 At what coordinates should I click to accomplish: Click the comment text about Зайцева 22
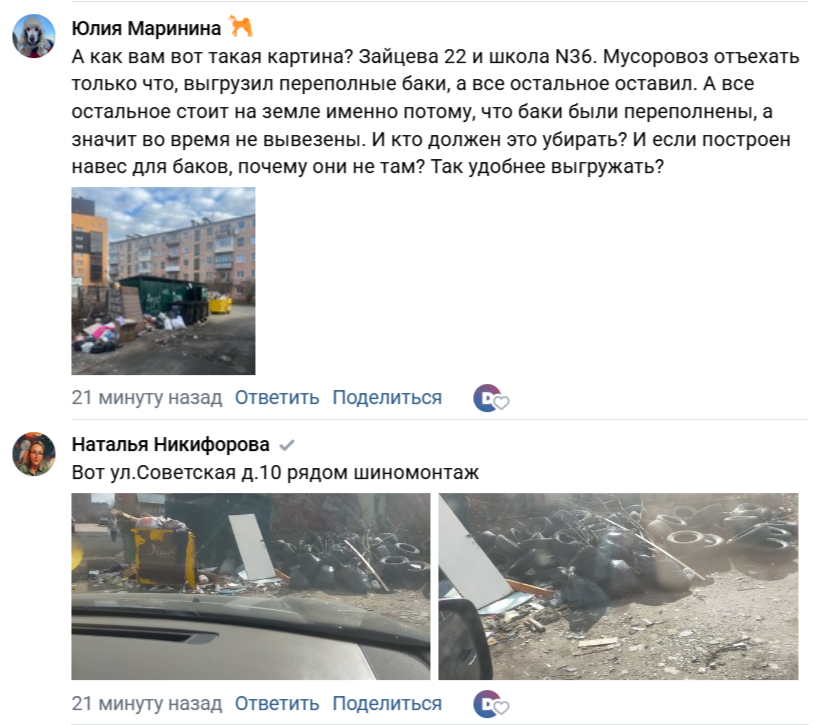pyautogui.click(x=436, y=111)
